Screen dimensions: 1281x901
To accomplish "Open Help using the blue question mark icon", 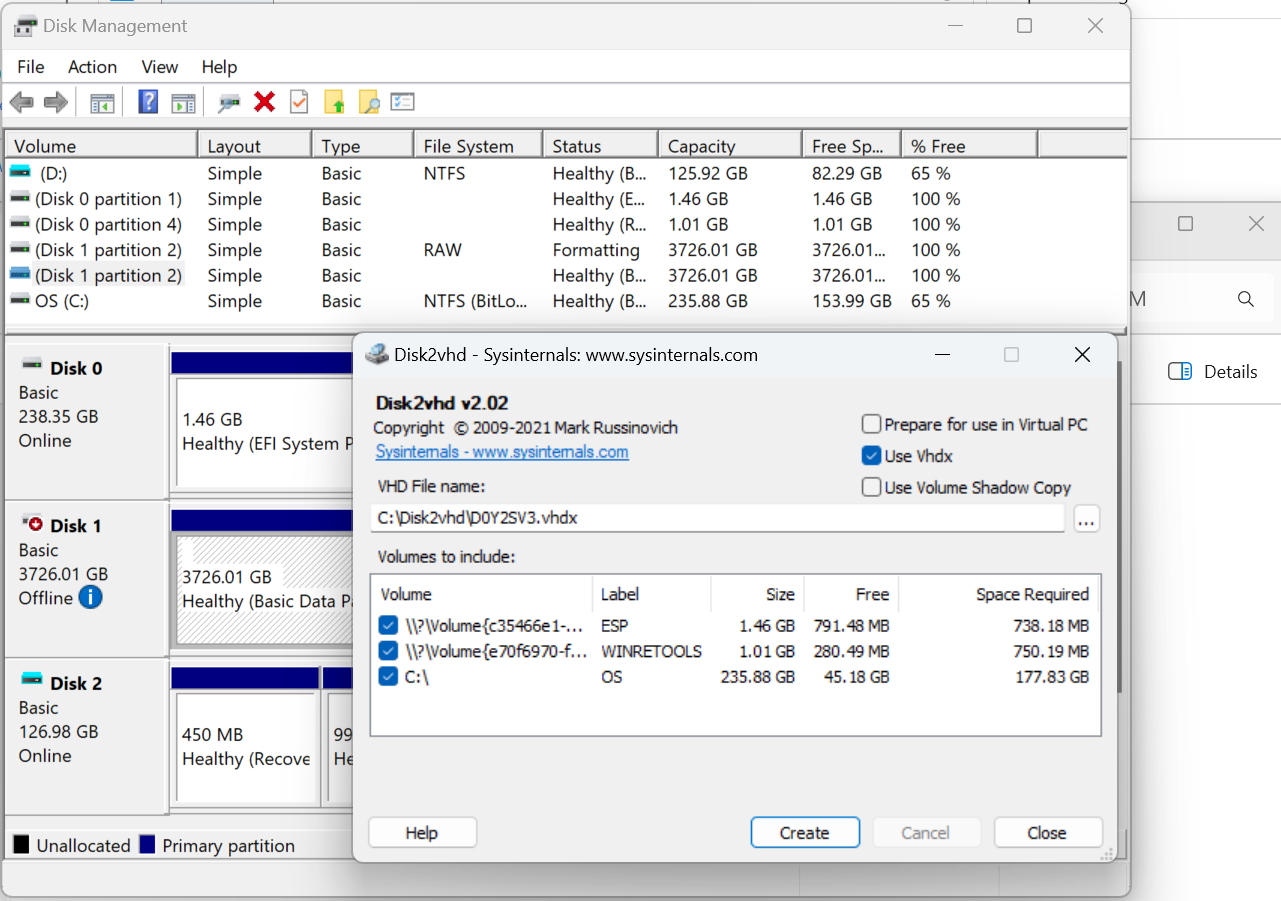I will coord(147,101).
